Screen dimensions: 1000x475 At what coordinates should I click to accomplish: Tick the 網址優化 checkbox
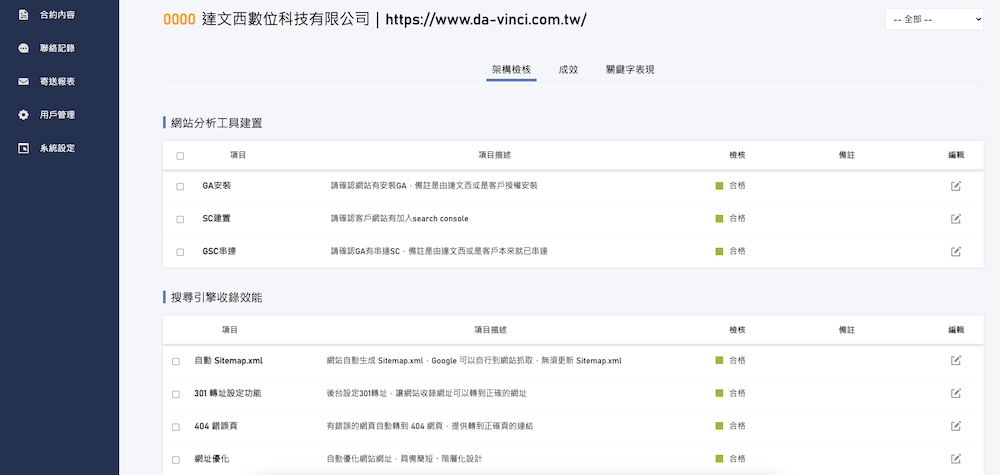click(x=176, y=459)
